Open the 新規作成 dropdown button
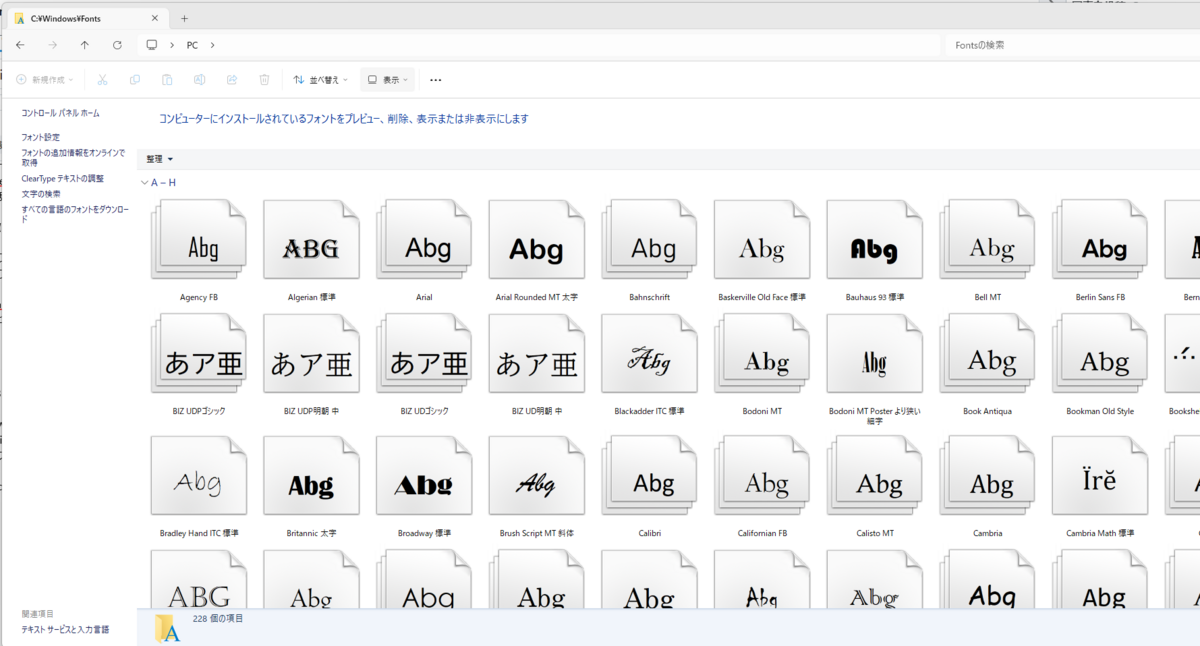The height and width of the screenshot is (646, 1200). point(44,80)
